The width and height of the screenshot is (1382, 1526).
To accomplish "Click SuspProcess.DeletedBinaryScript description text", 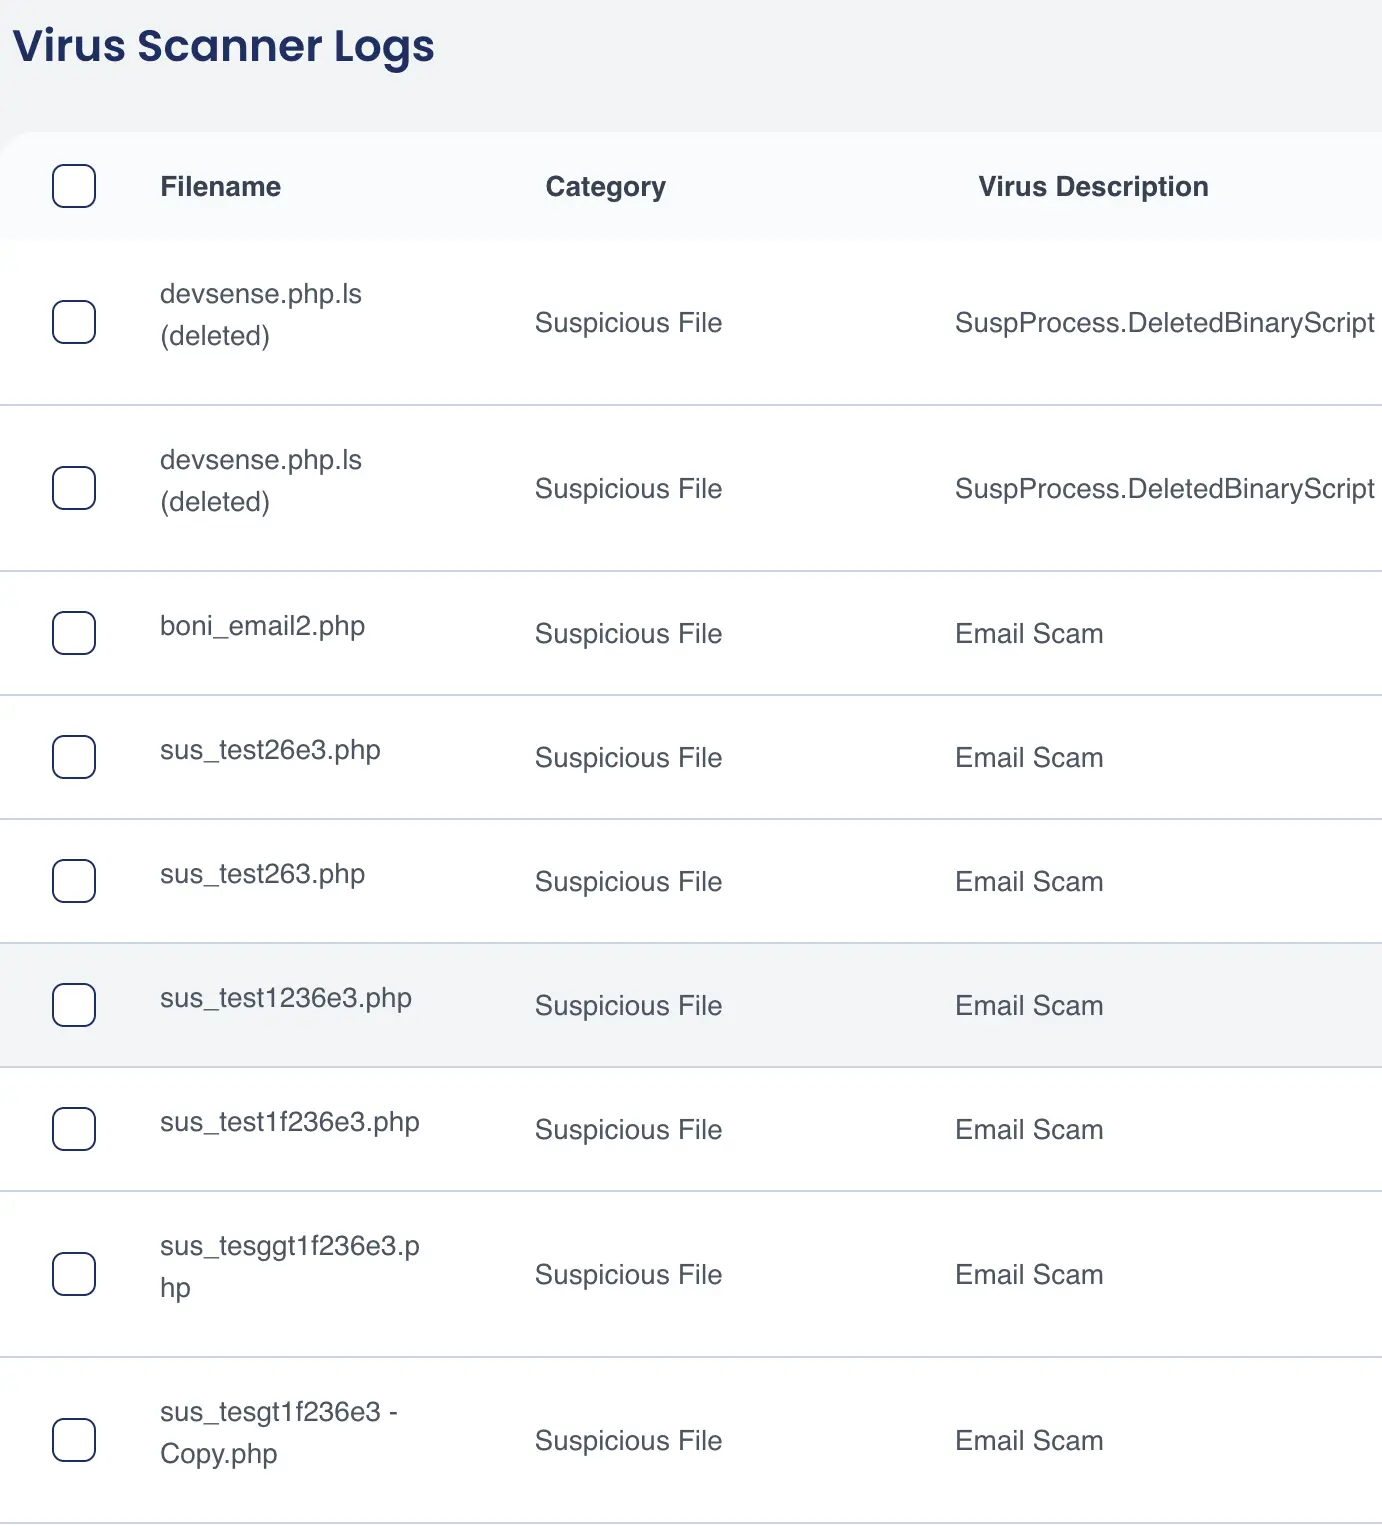I will coord(1165,322).
